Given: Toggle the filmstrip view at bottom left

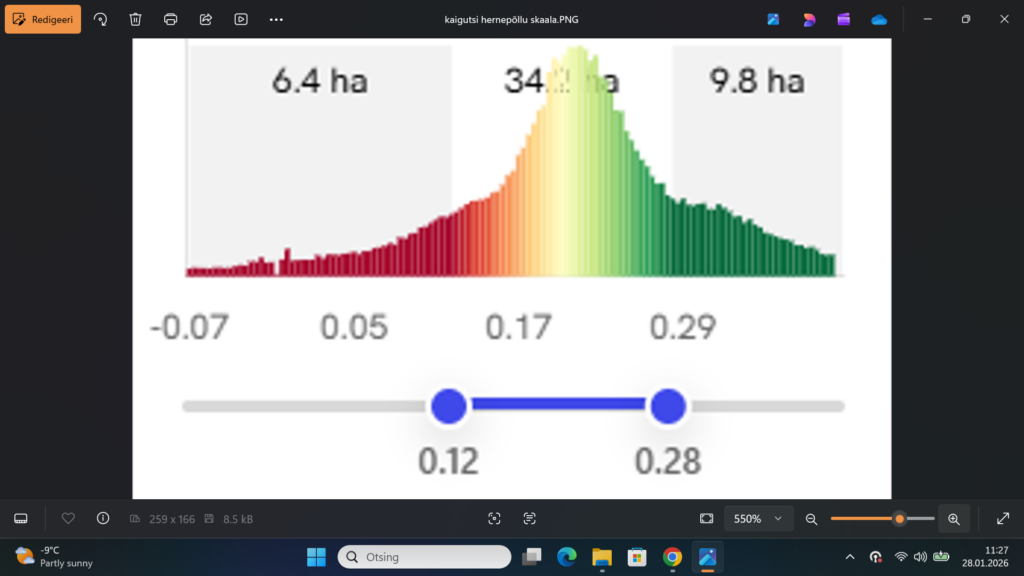Looking at the screenshot, I should 20,519.
